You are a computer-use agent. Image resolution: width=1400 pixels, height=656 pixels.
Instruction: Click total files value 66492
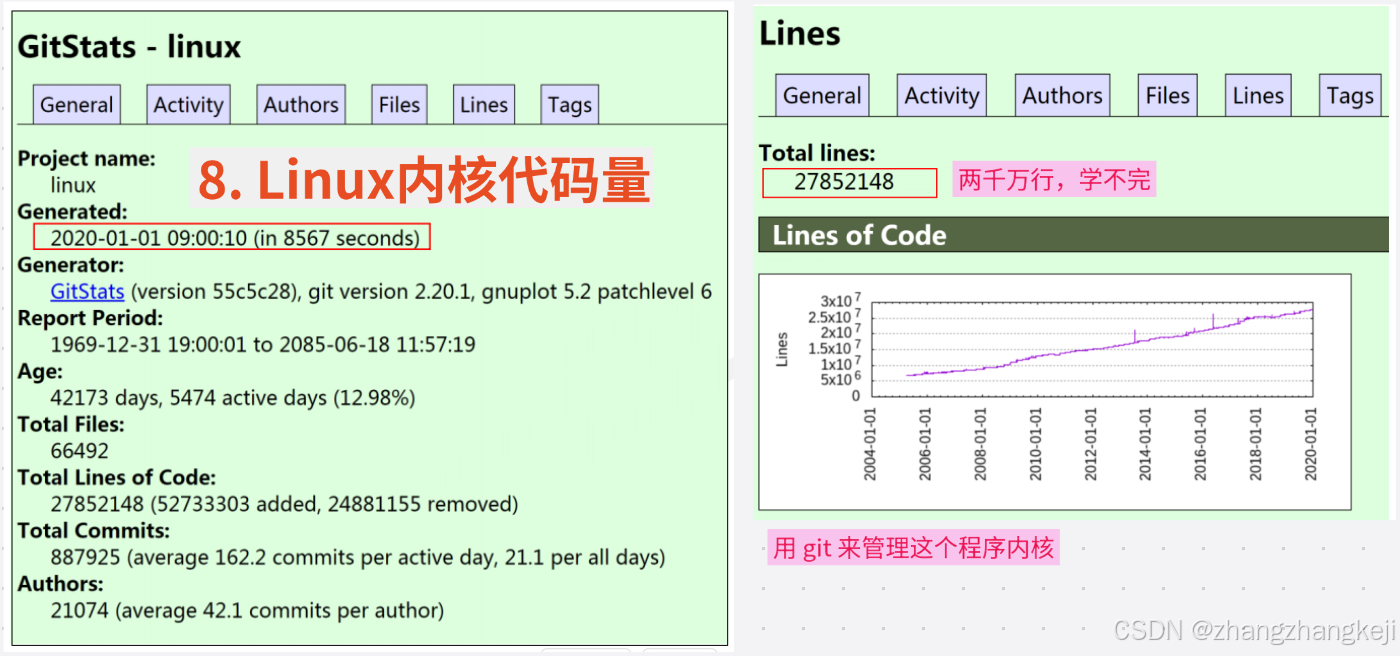[x=80, y=451]
